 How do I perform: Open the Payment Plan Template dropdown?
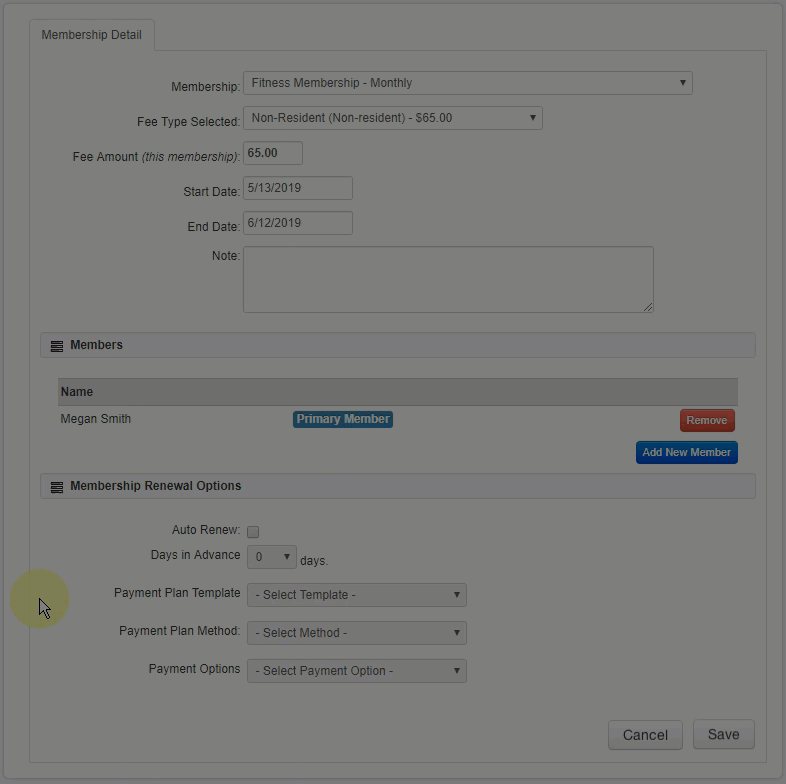(x=356, y=595)
